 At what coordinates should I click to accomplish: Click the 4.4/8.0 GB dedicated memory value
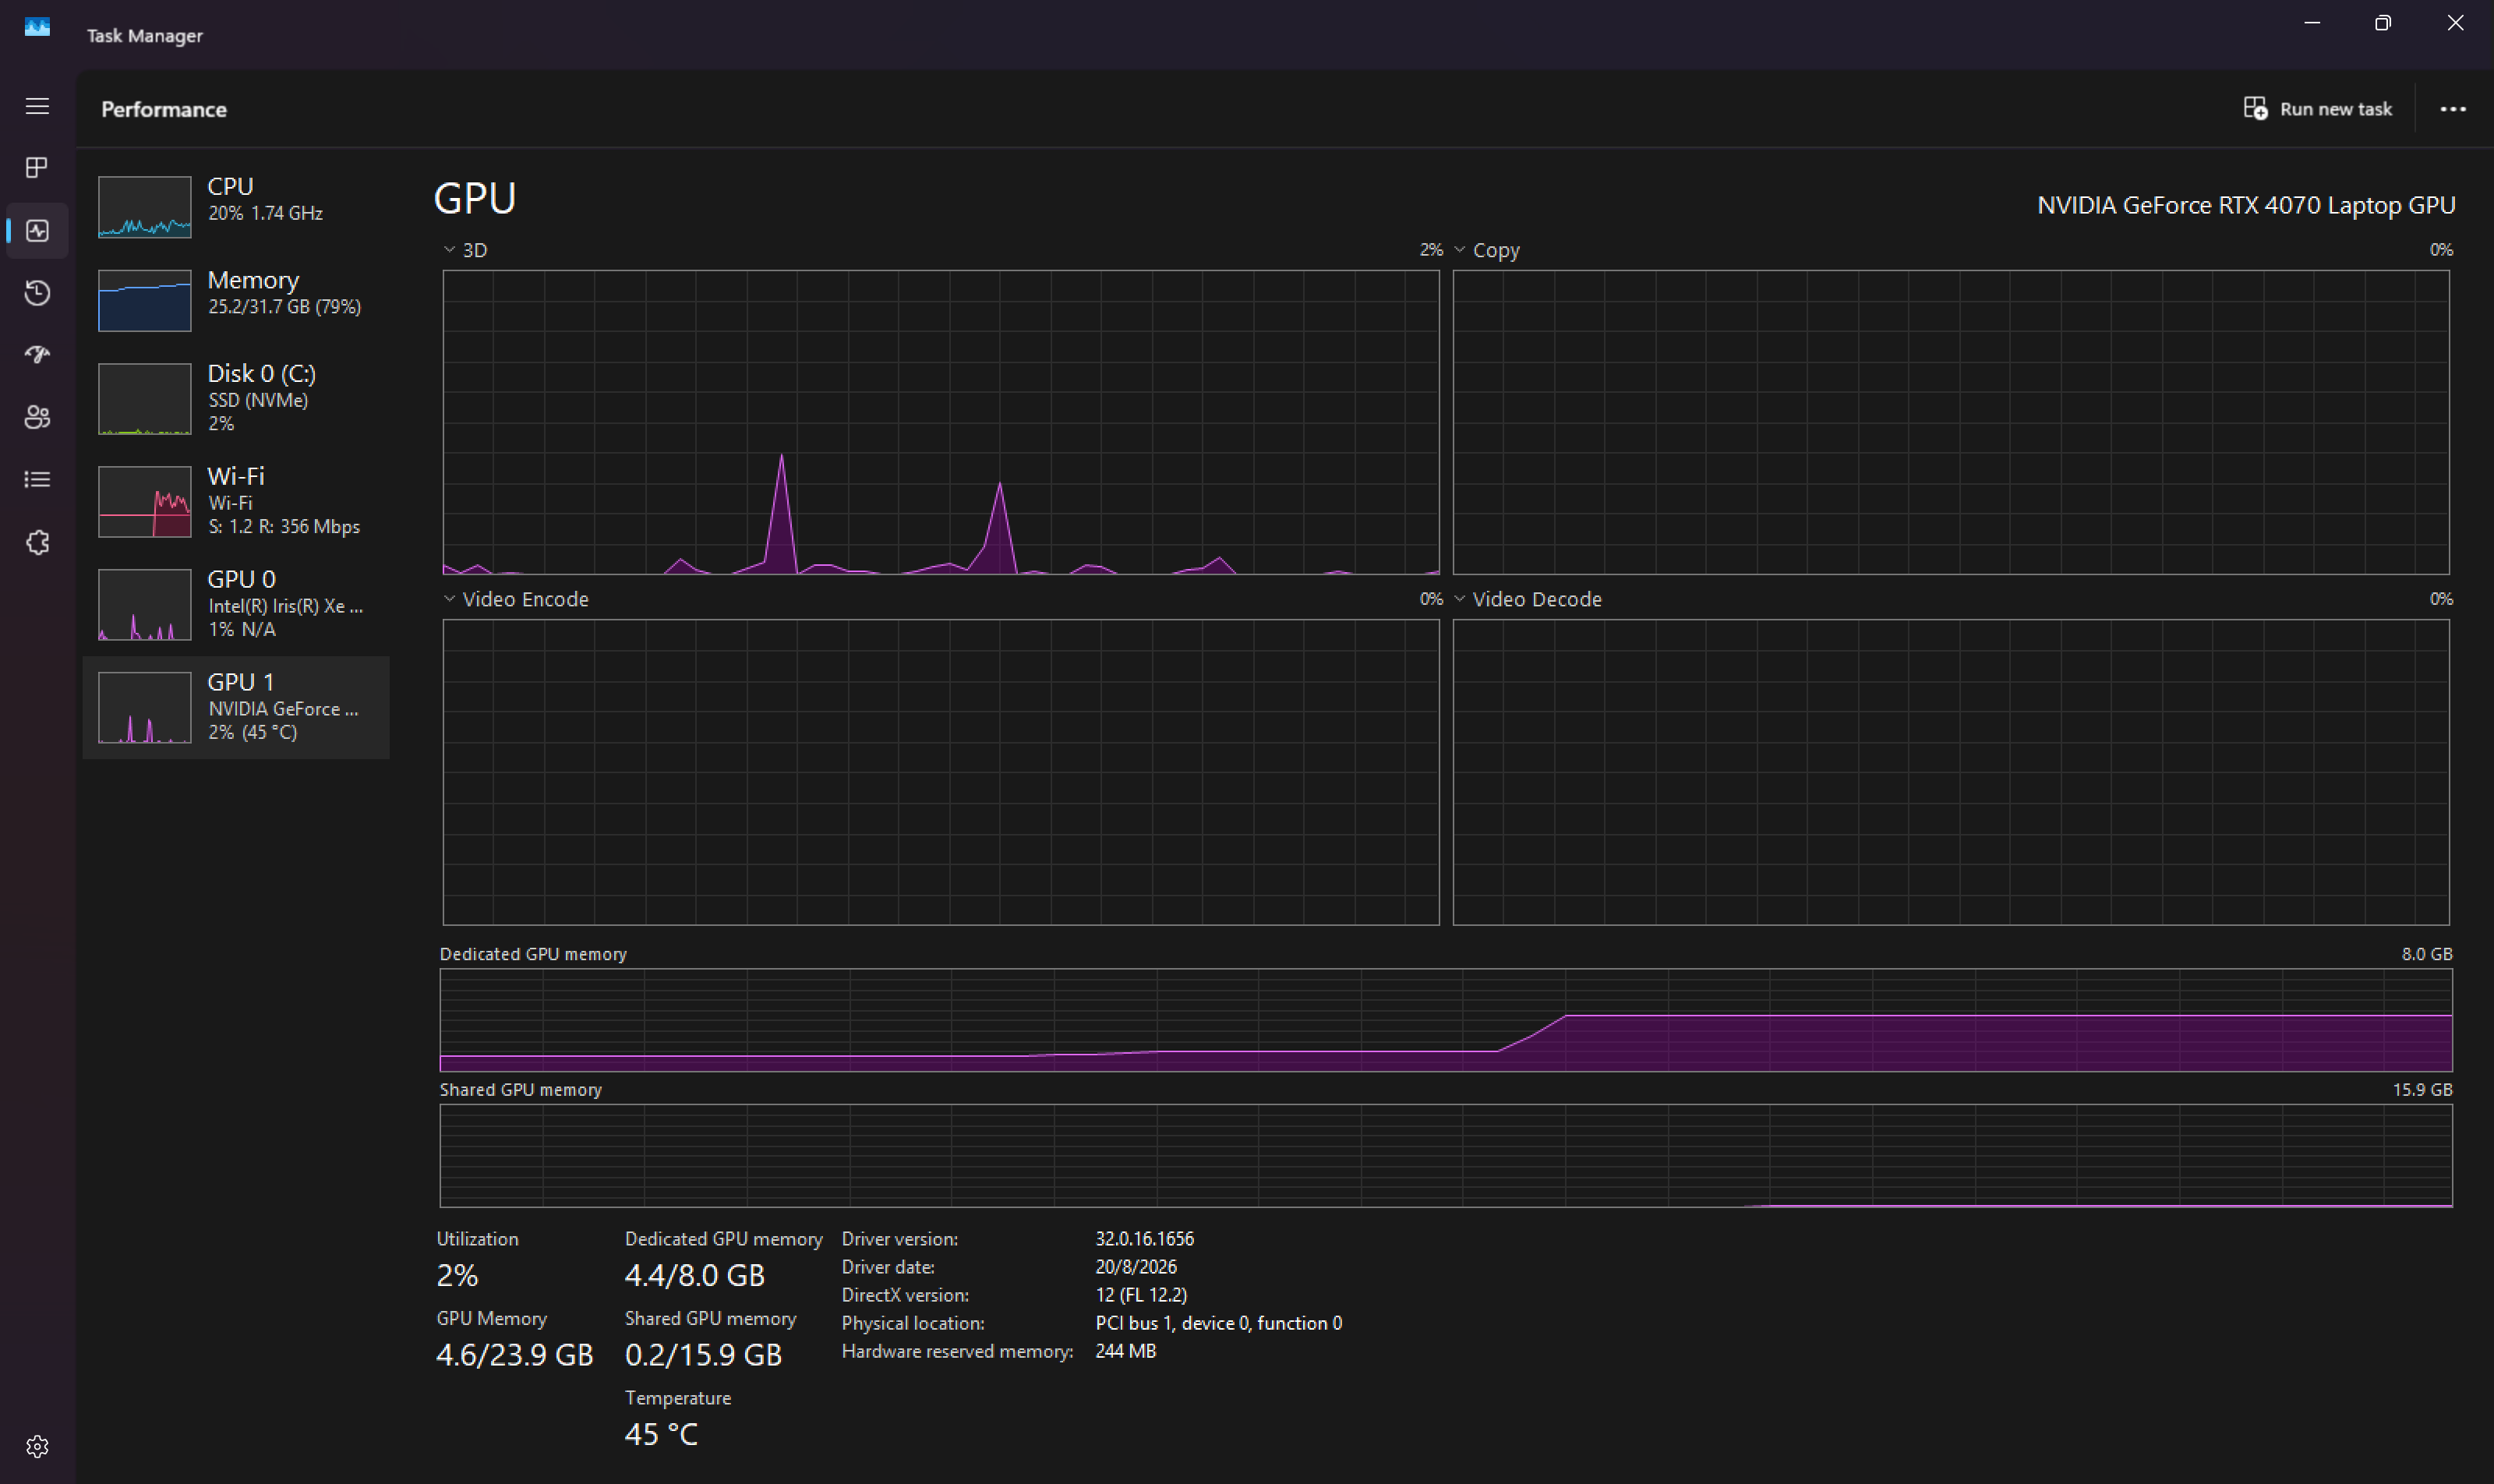(x=695, y=1275)
